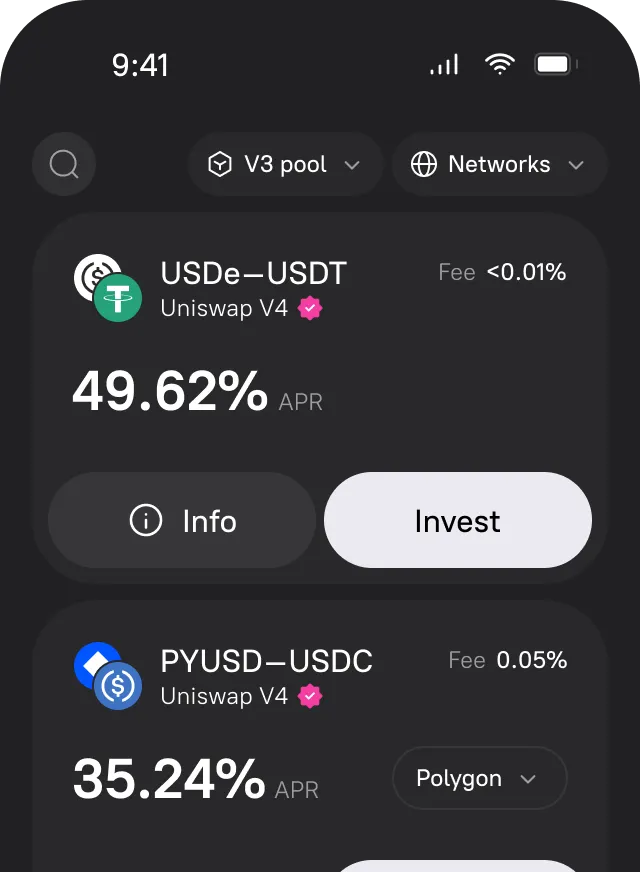This screenshot has width=640, height=872.
Task: Tap the search magnifier icon
Action: click(64, 164)
